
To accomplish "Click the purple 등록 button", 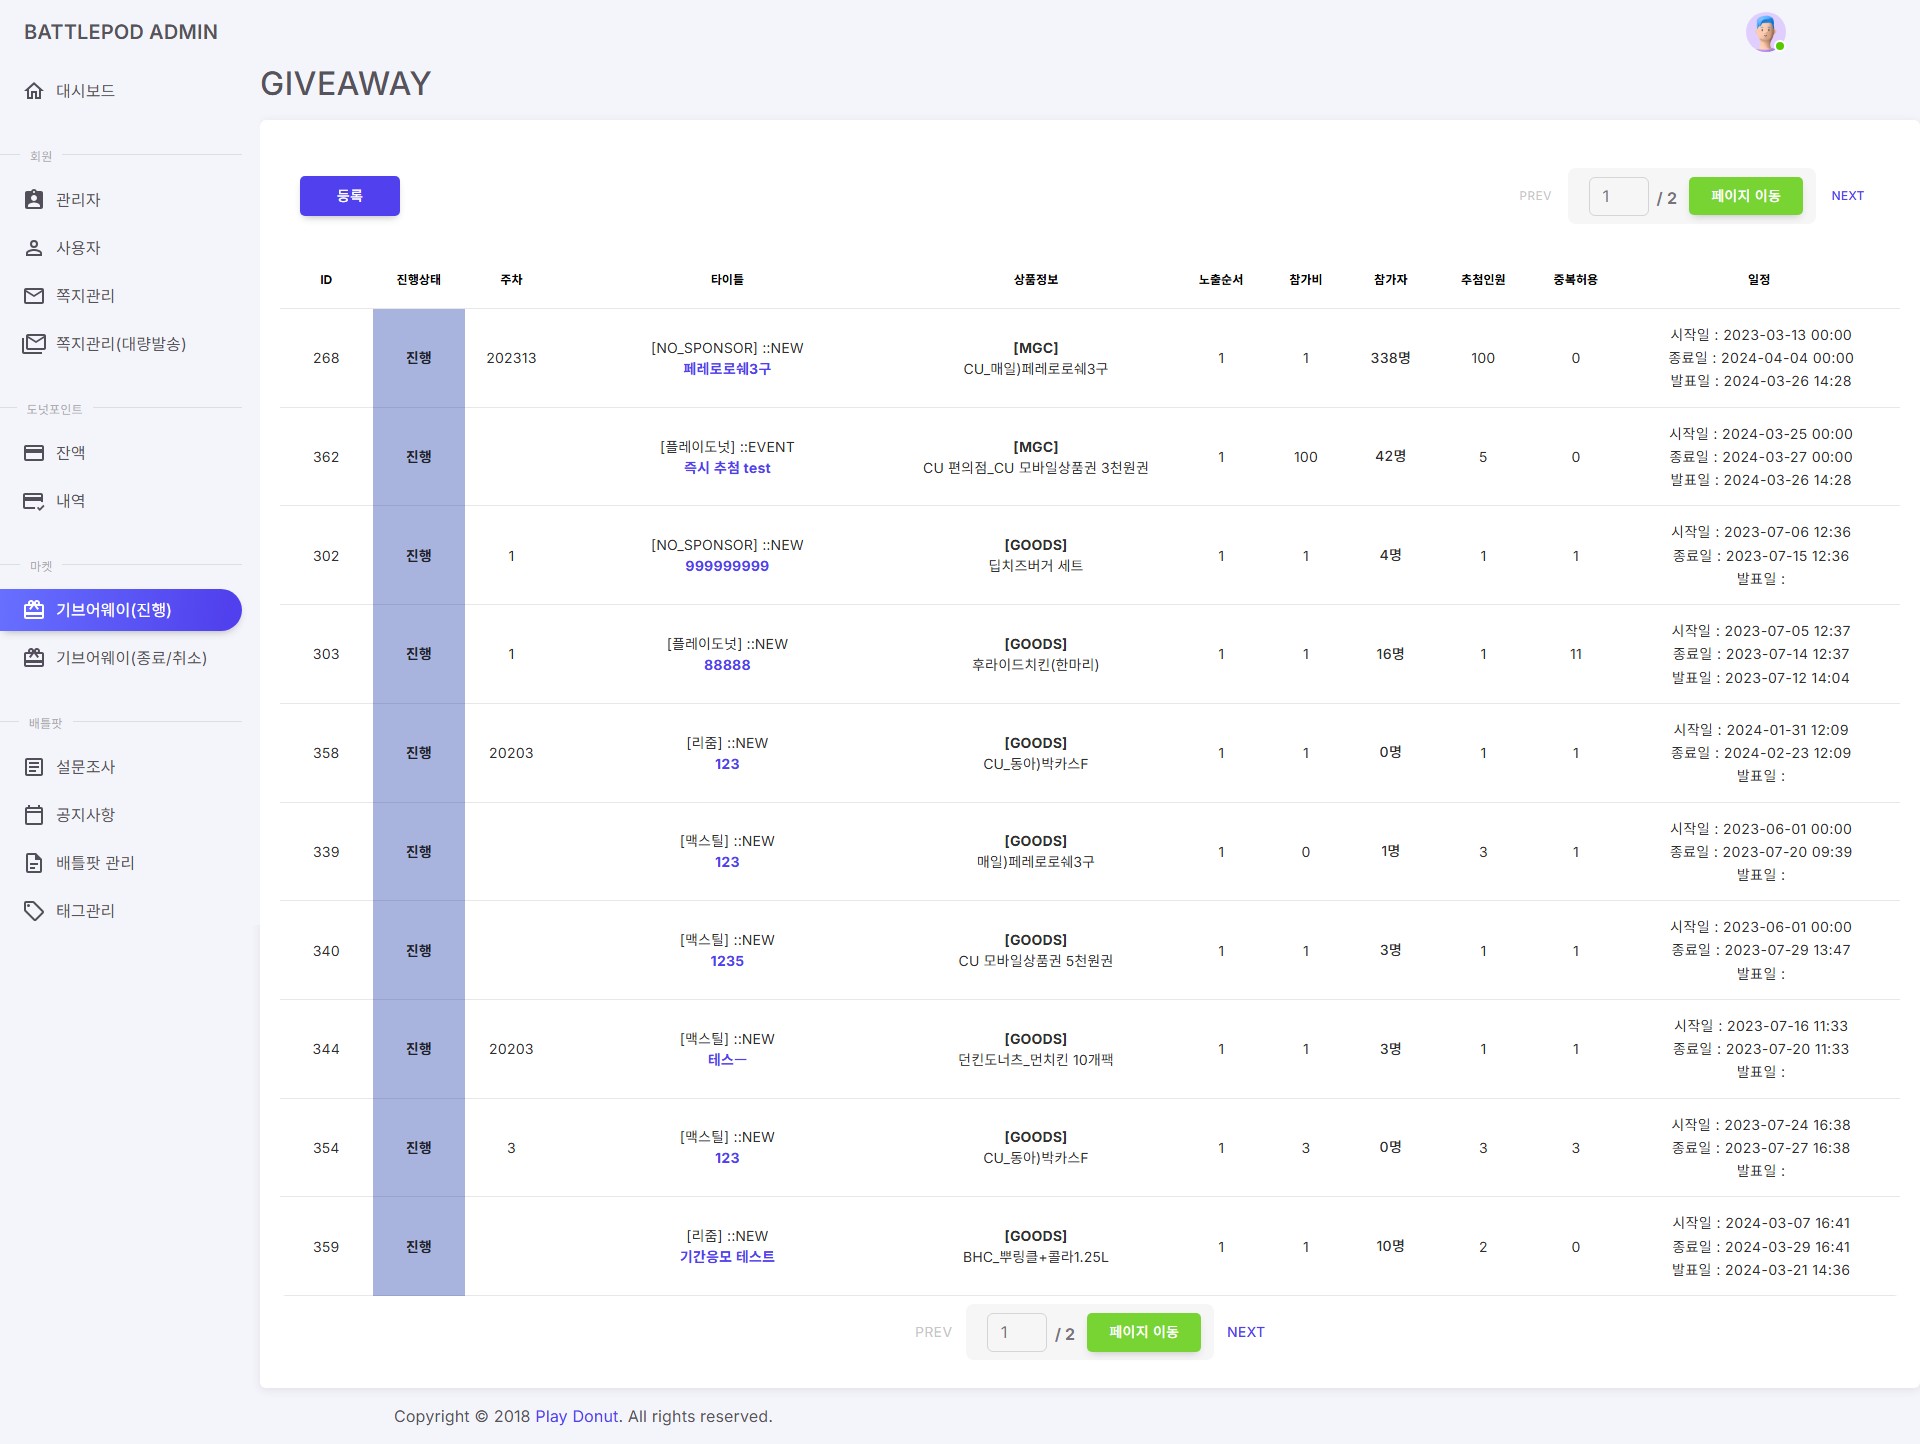I will point(349,195).
